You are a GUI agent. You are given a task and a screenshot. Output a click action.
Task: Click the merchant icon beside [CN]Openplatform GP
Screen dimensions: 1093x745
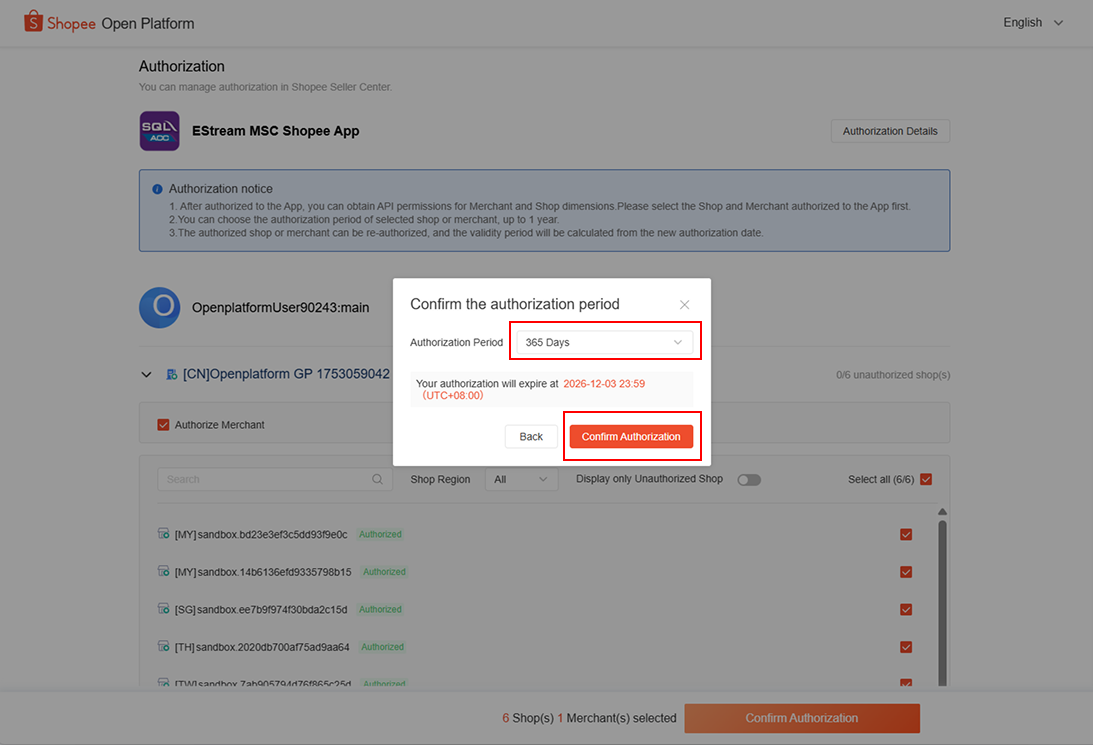coord(169,374)
